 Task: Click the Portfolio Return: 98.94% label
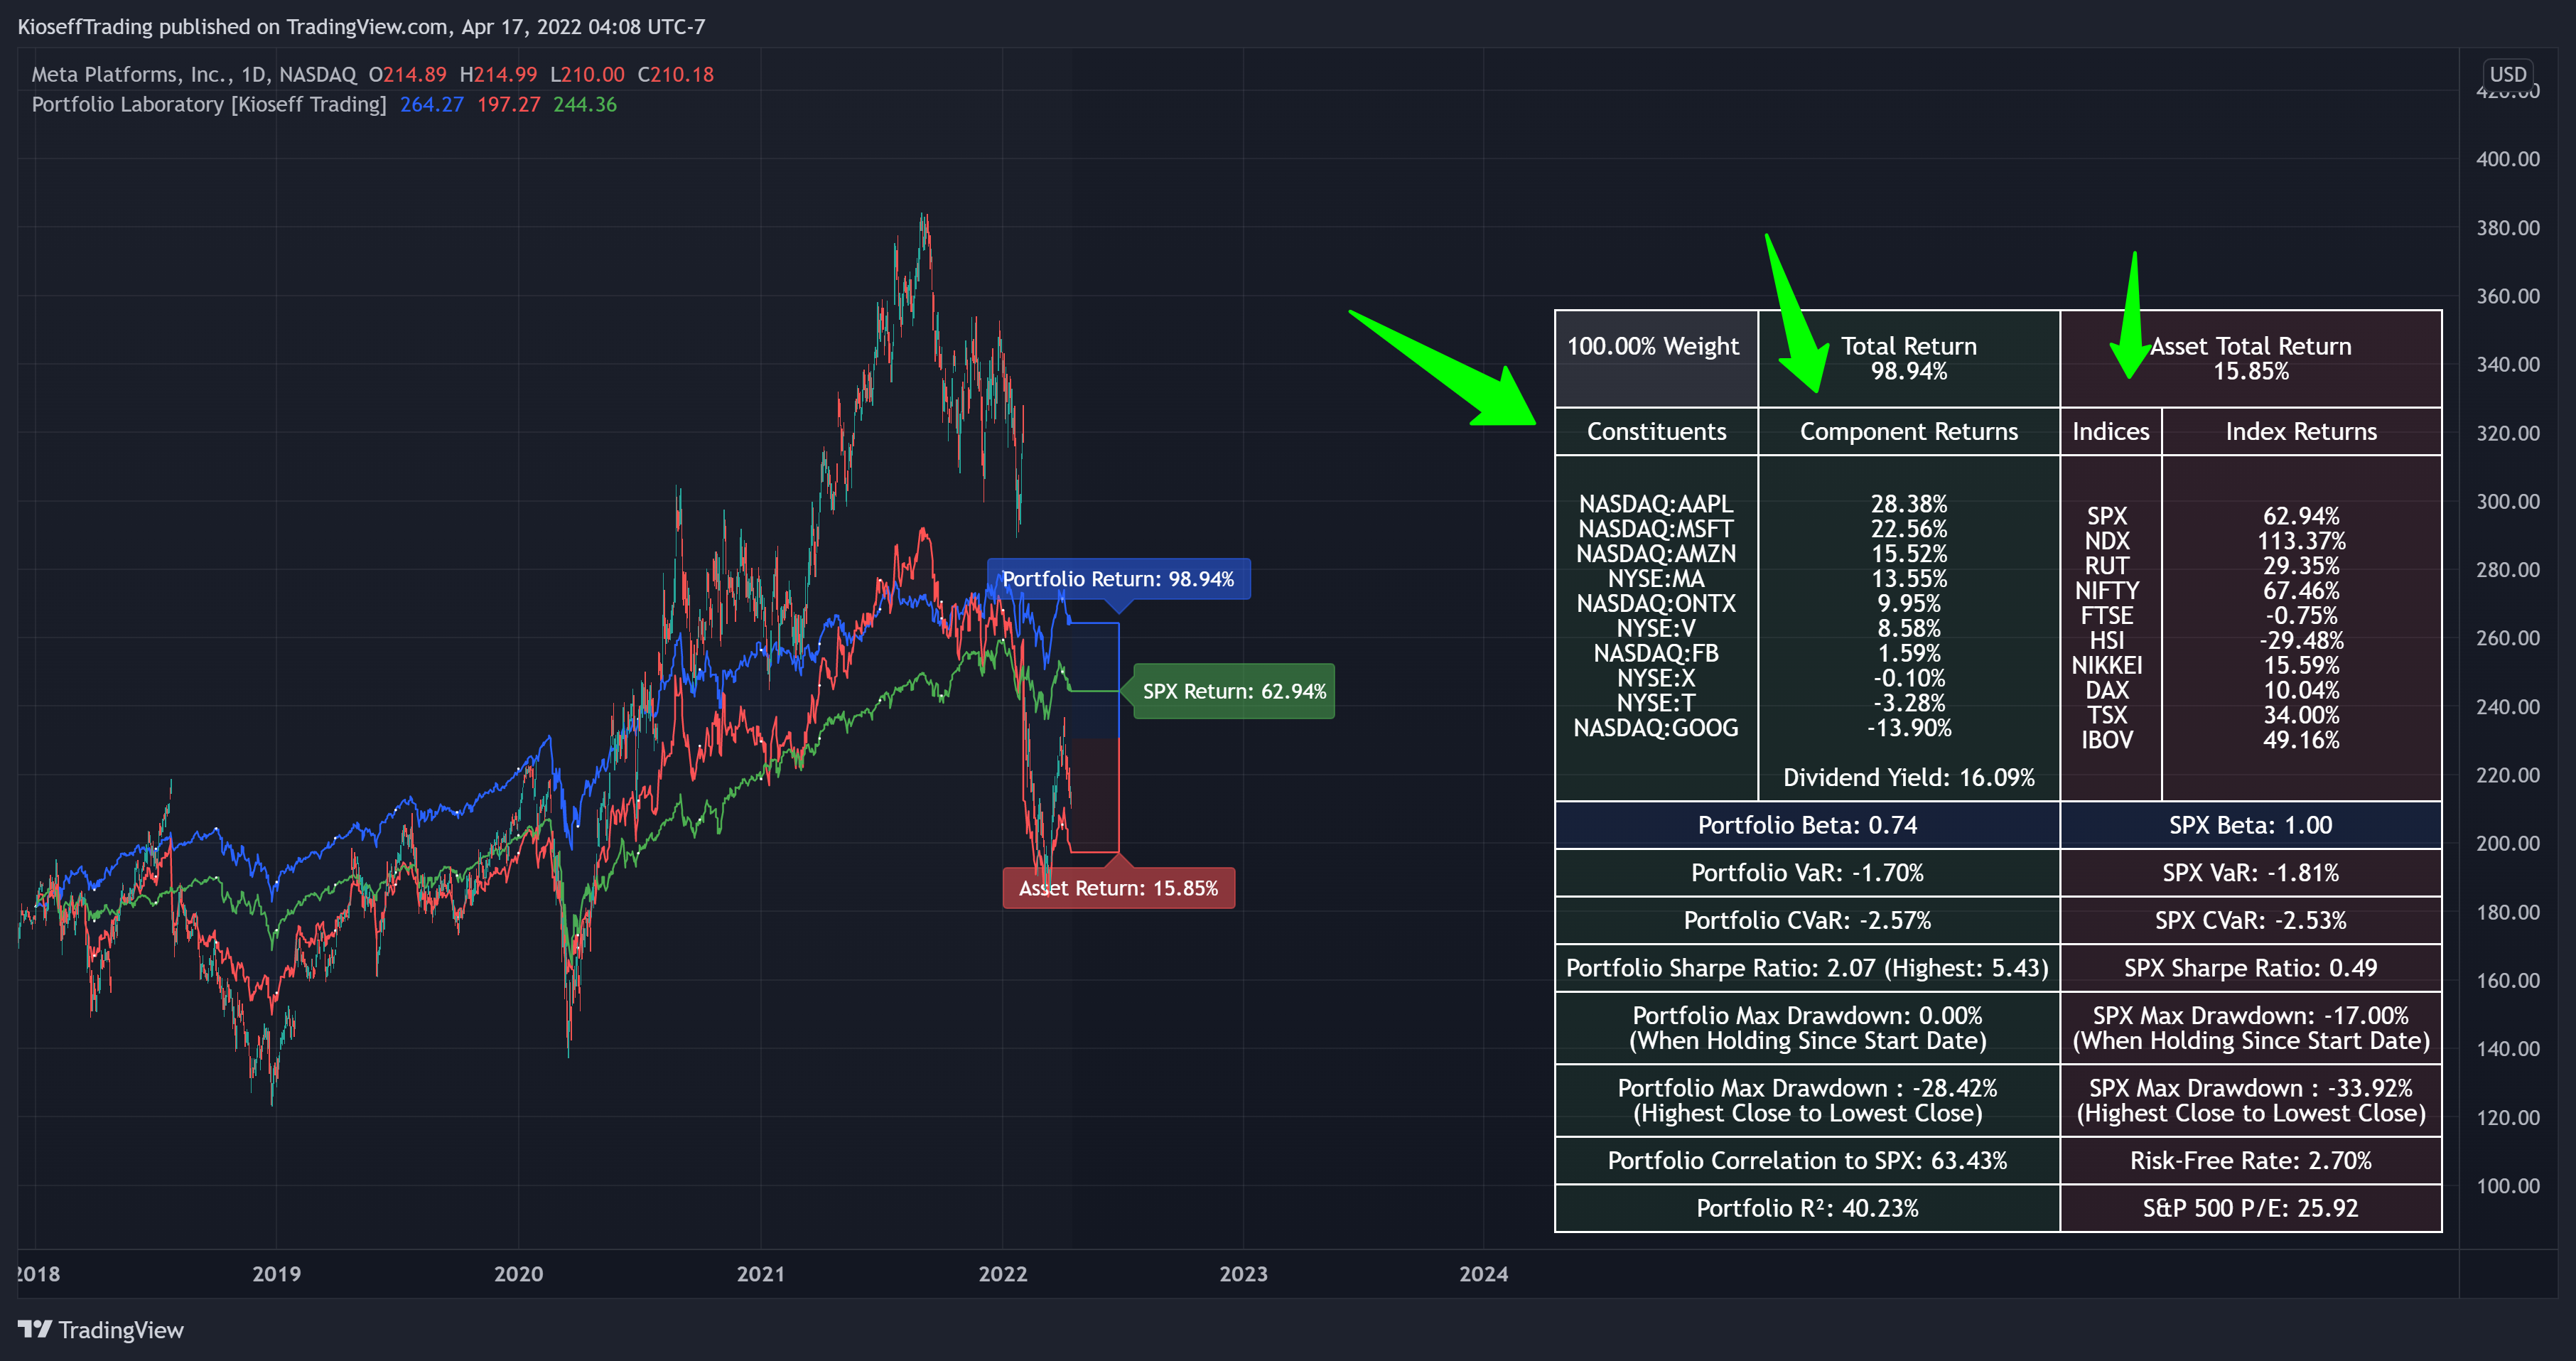[1118, 579]
